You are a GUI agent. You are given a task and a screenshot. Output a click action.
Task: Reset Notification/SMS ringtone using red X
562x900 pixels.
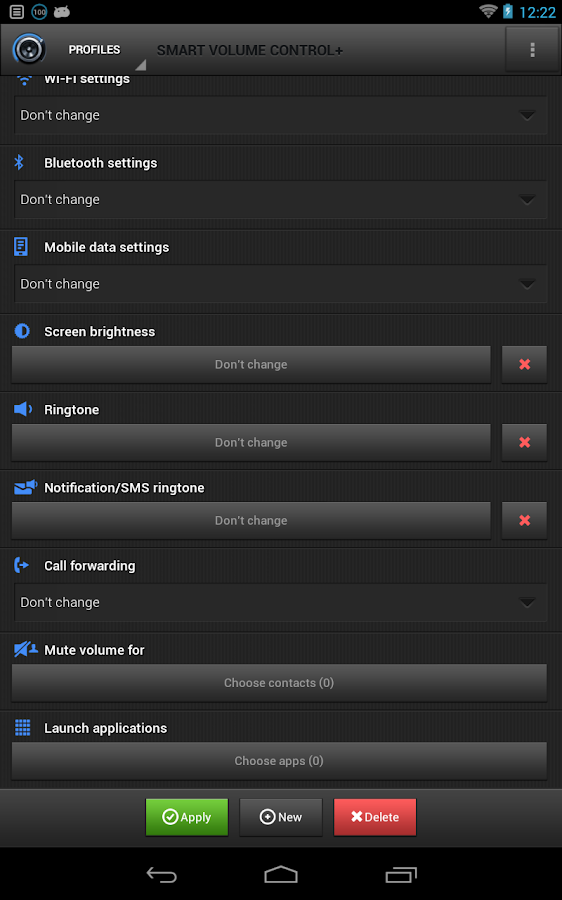[x=524, y=521]
